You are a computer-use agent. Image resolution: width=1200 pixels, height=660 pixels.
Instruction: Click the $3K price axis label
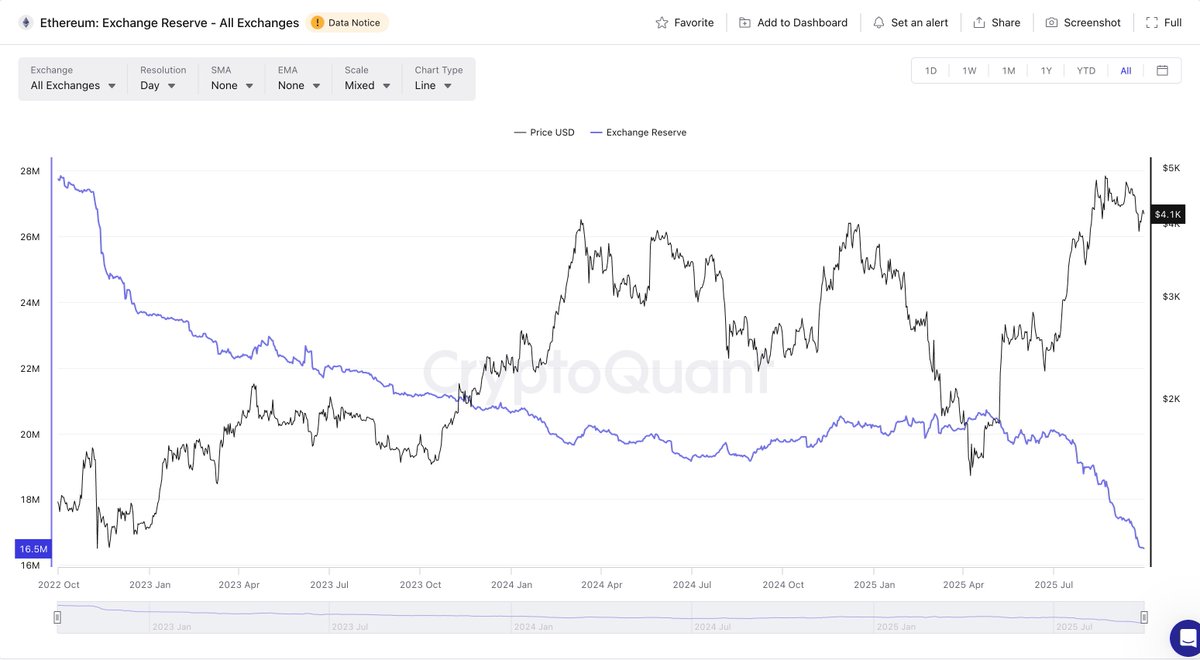[1171, 296]
